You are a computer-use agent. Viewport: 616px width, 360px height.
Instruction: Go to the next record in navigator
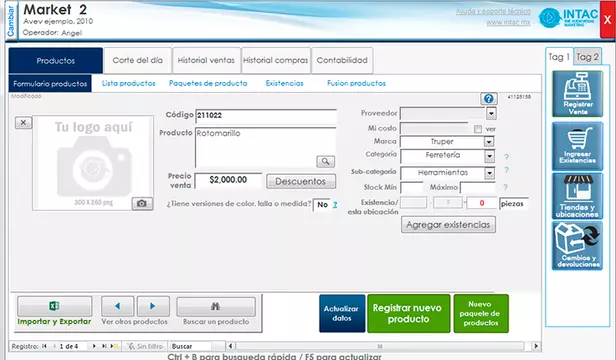point(94,346)
